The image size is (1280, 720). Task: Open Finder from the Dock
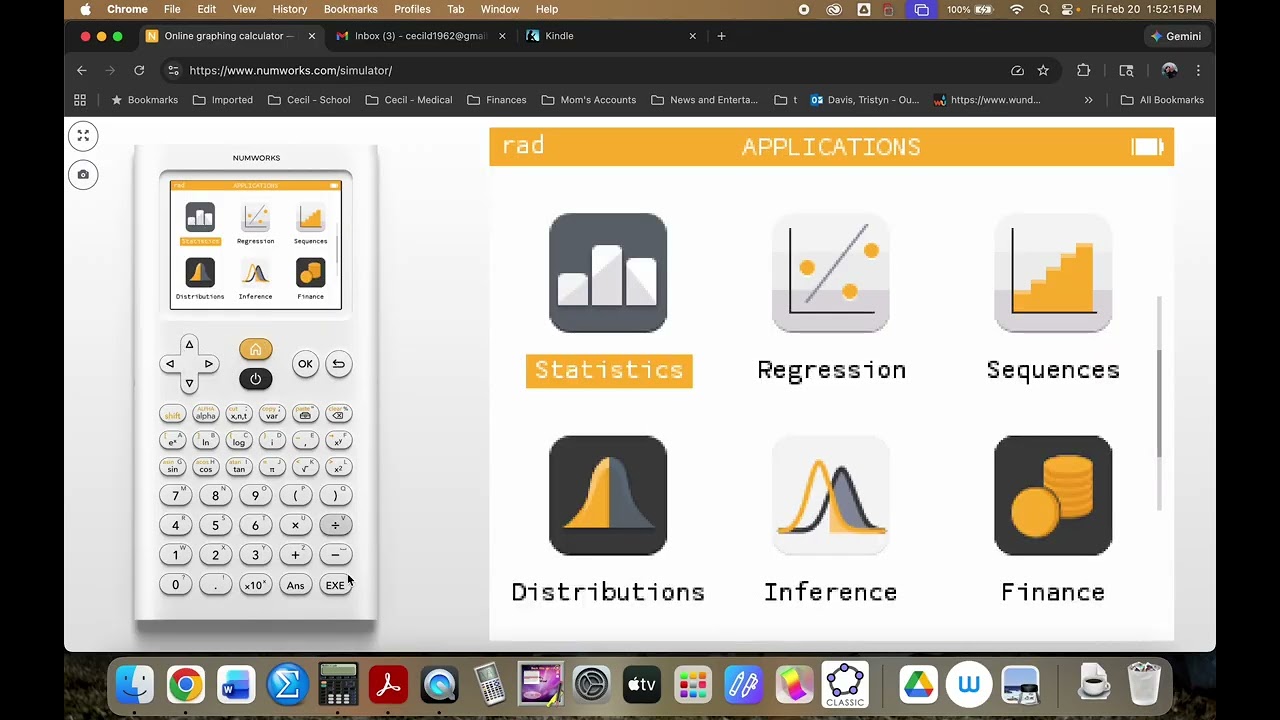click(x=134, y=685)
